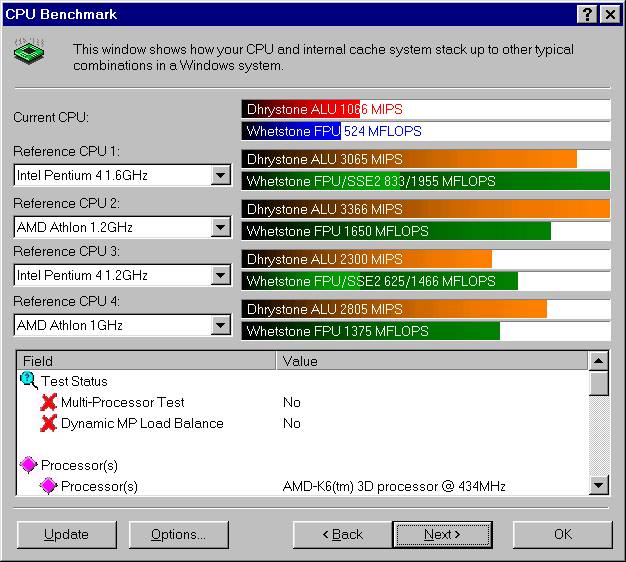Click pink diamond icon beside AMD-K6 processor row
The image size is (626, 562).
coord(49,486)
